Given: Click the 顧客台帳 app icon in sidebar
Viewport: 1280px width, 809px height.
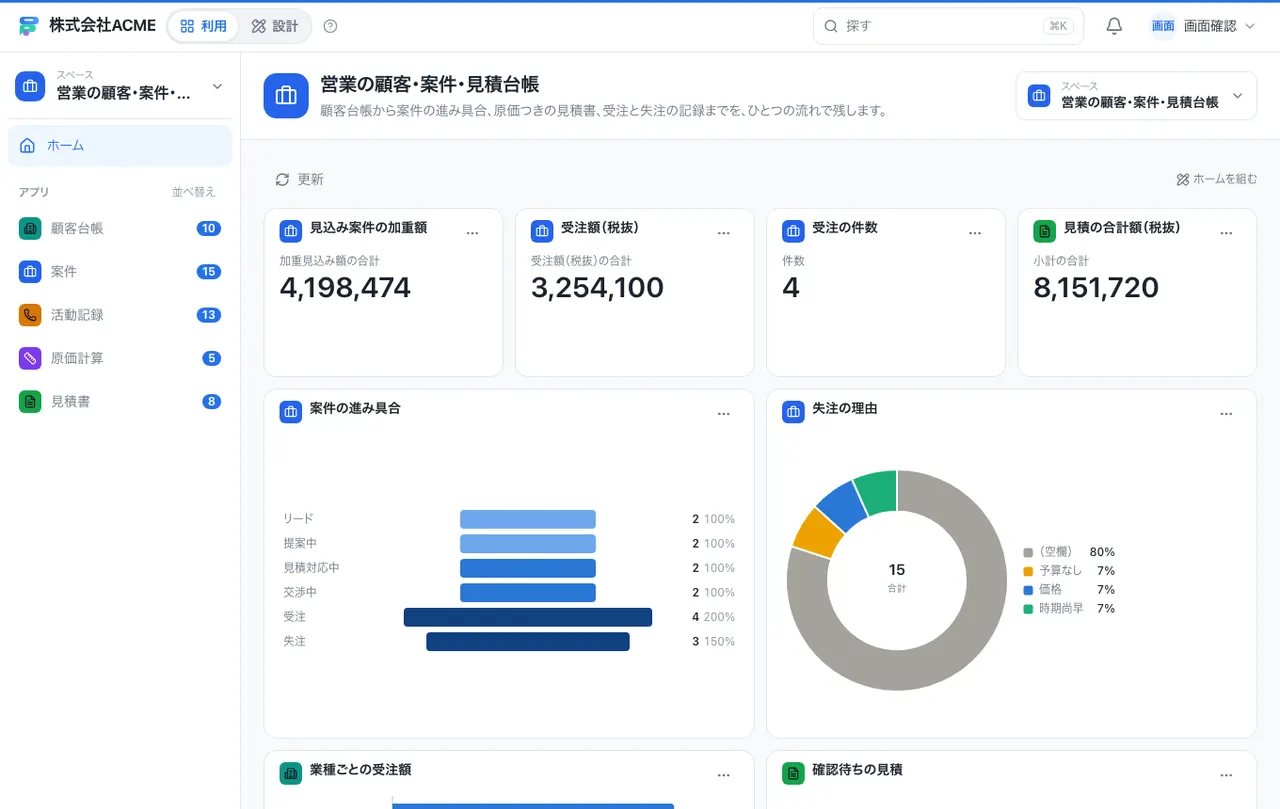Looking at the screenshot, I should tap(30, 228).
